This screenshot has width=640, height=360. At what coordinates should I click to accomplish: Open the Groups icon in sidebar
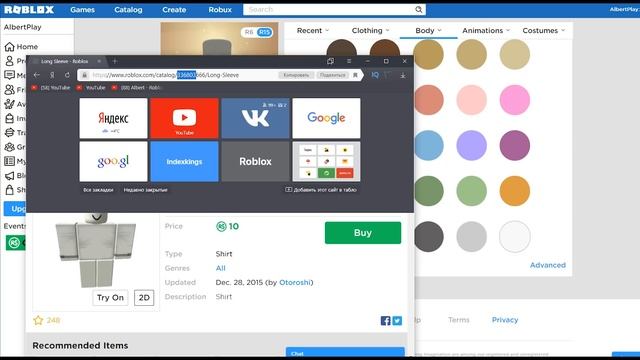[x=9, y=147]
